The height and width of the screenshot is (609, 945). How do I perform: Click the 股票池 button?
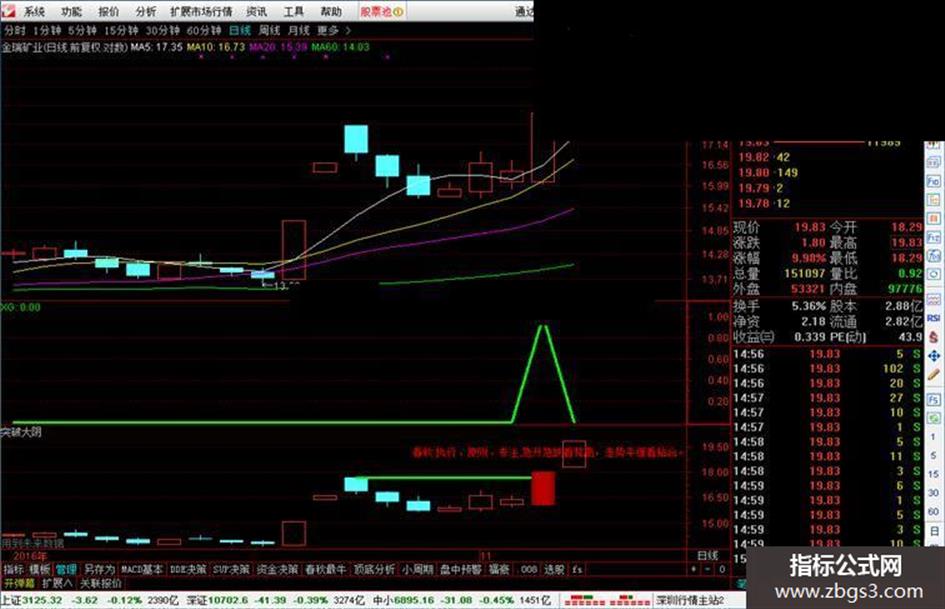pyautogui.click(x=382, y=11)
